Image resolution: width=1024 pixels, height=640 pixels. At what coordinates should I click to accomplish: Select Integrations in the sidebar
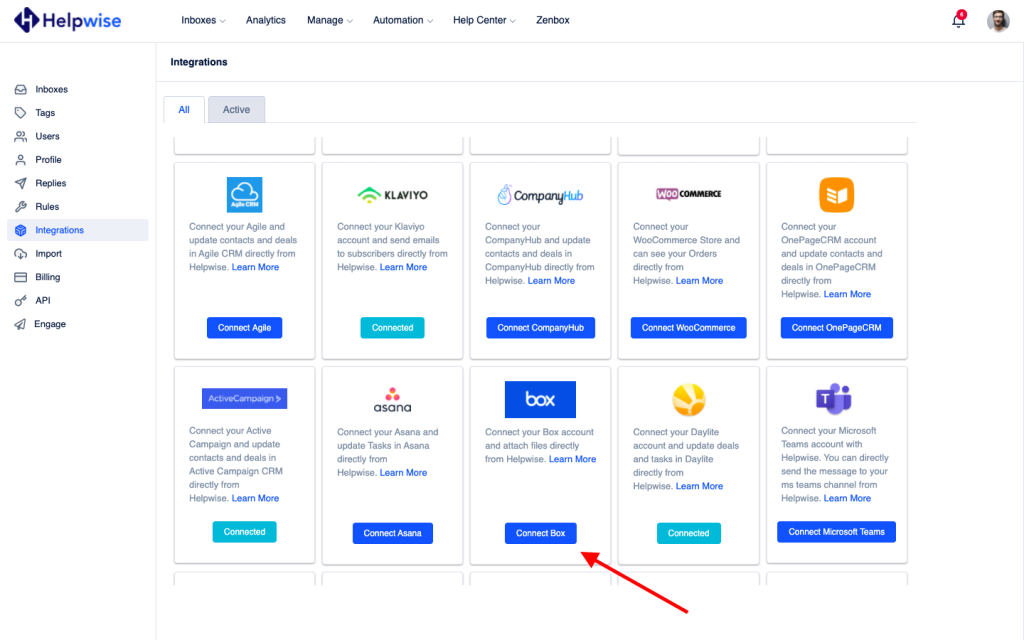[x=78, y=231]
